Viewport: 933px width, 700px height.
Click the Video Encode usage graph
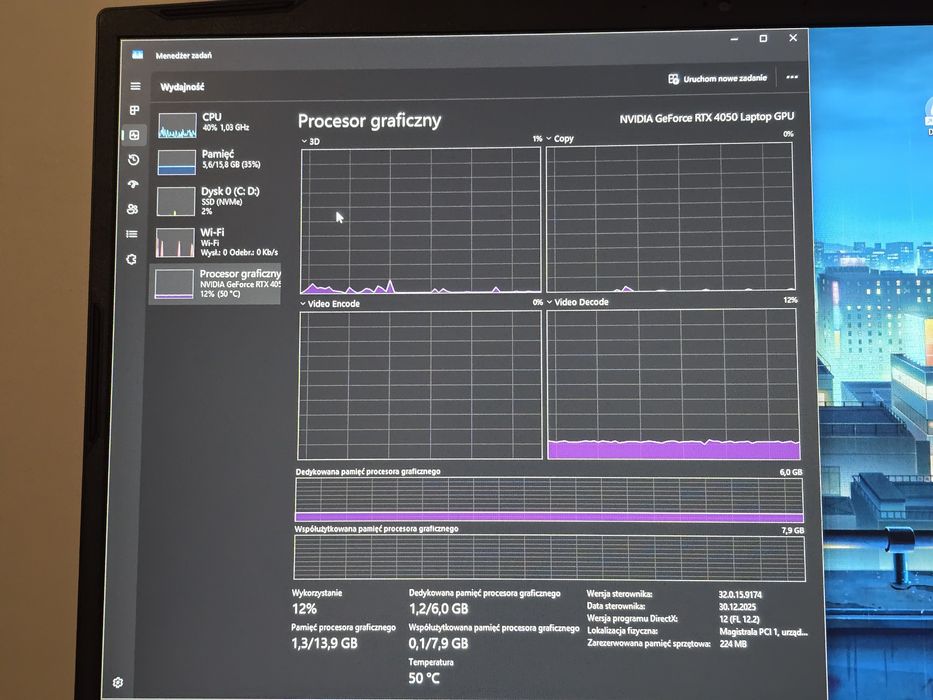pyautogui.click(x=419, y=385)
